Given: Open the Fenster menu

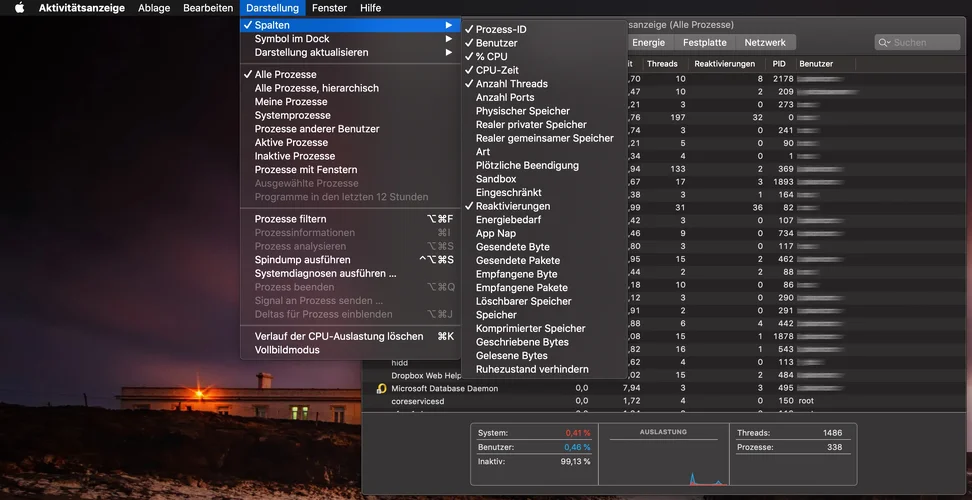Looking at the screenshot, I should pyautogui.click(x=329, y=8).
